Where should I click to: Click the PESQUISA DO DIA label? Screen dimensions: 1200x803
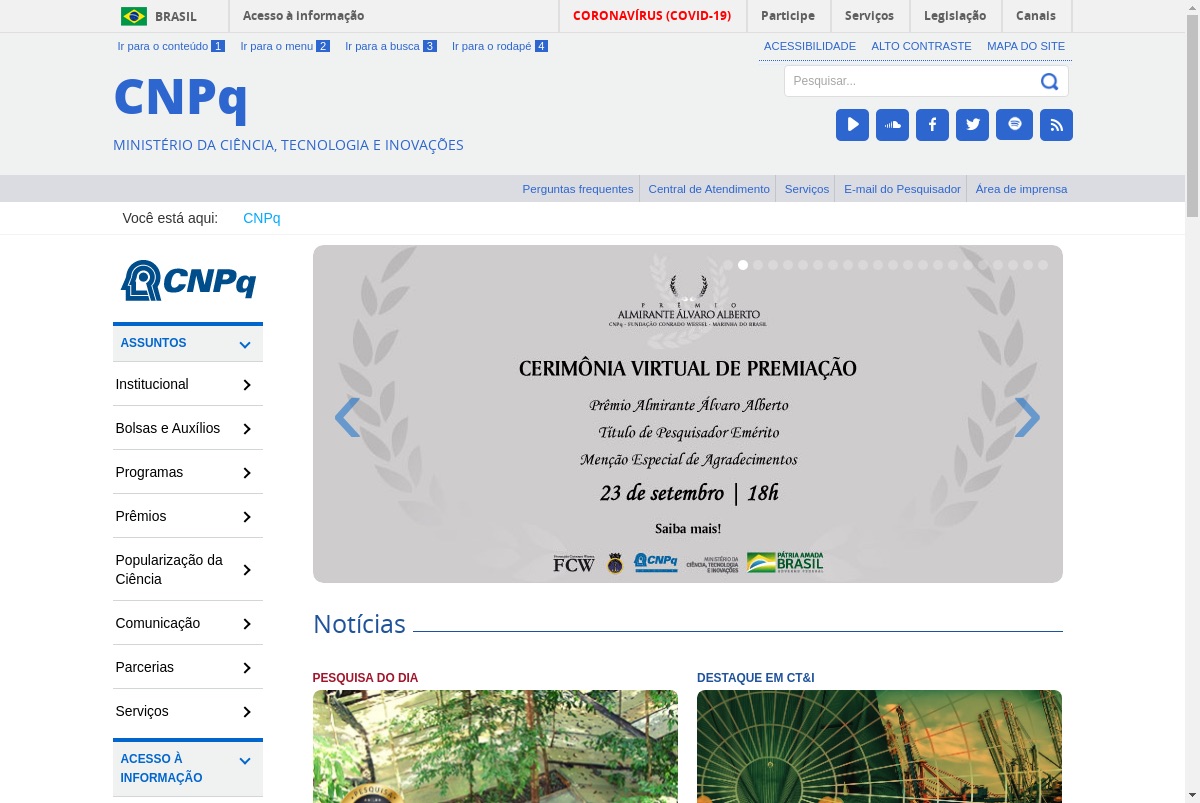pos(365,678)
